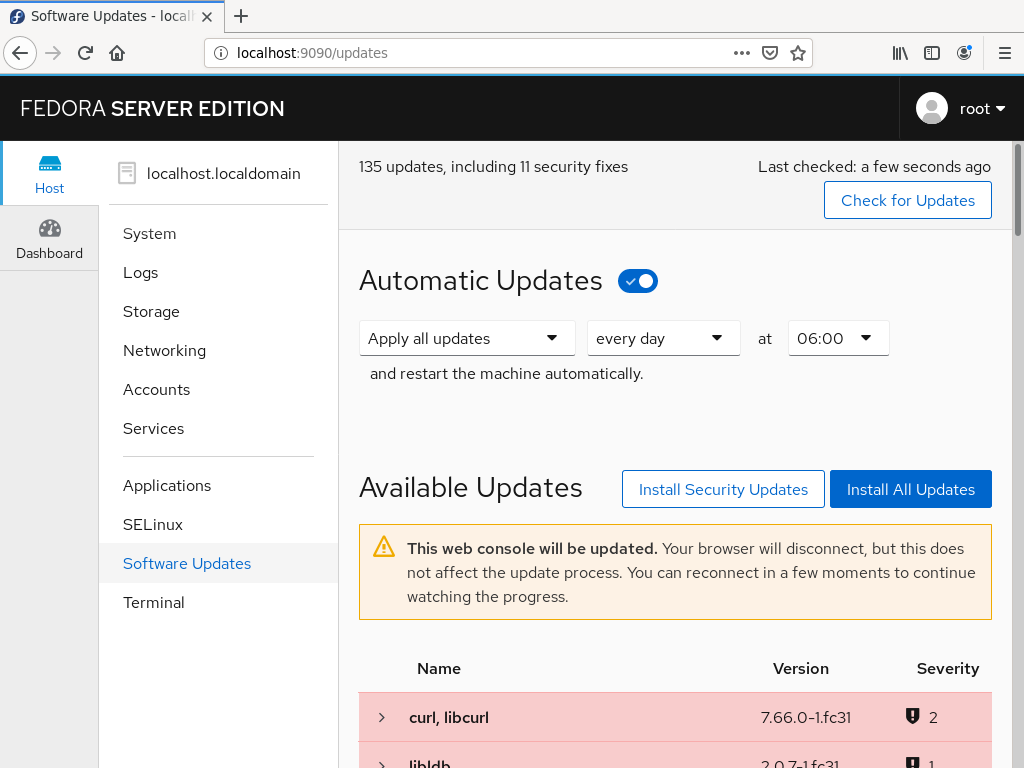Image resolution: width=1024 pixels, height=768 pixels.
Task: Click the warning triangle icon
Action: (x=384, y=547)
